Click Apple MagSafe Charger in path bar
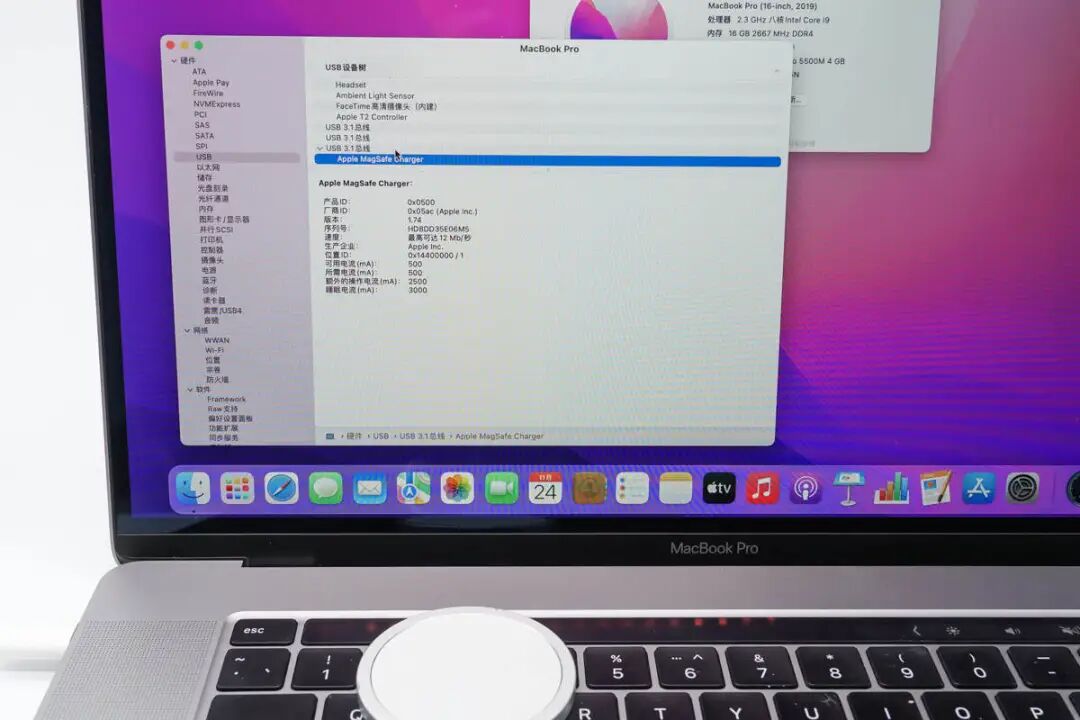 pos(499,436)
